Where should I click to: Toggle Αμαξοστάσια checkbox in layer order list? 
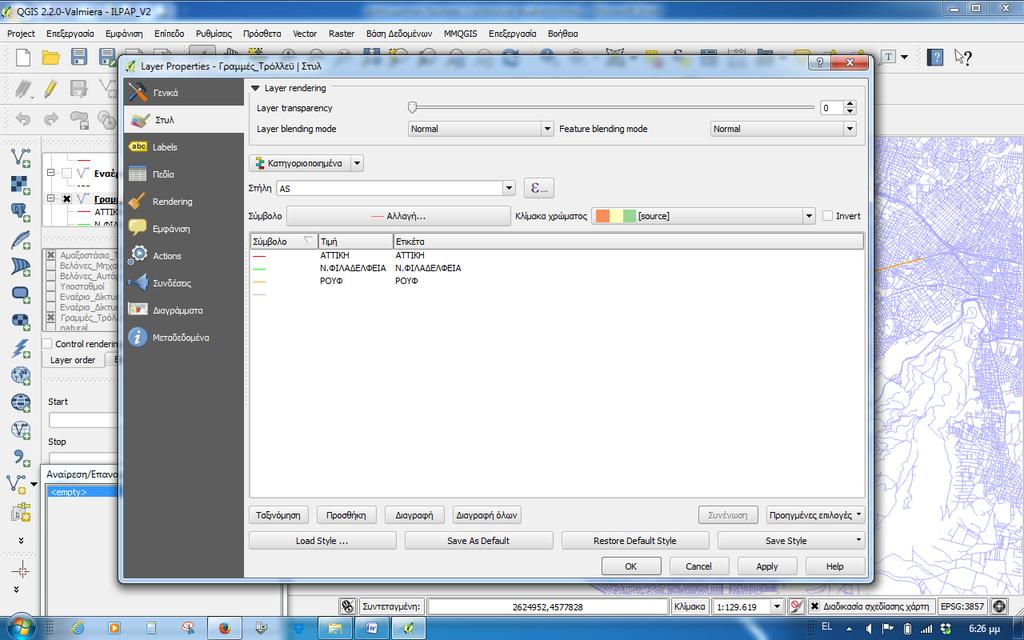click(51, 255)
